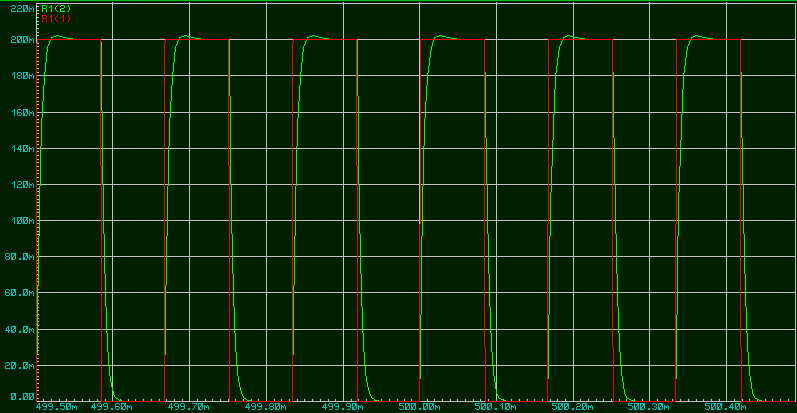Screen dimensions: 797x413
Task: Click the 180m vertical axis label
Action: (18, 77)
